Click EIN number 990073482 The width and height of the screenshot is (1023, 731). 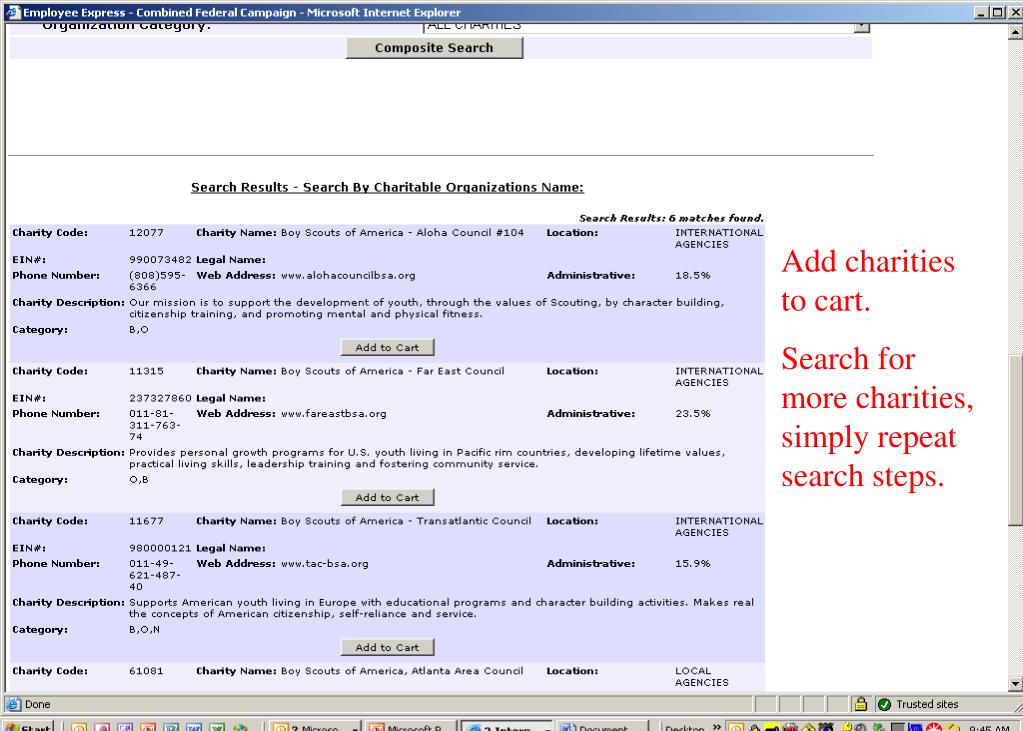click(x=160, y=260)
